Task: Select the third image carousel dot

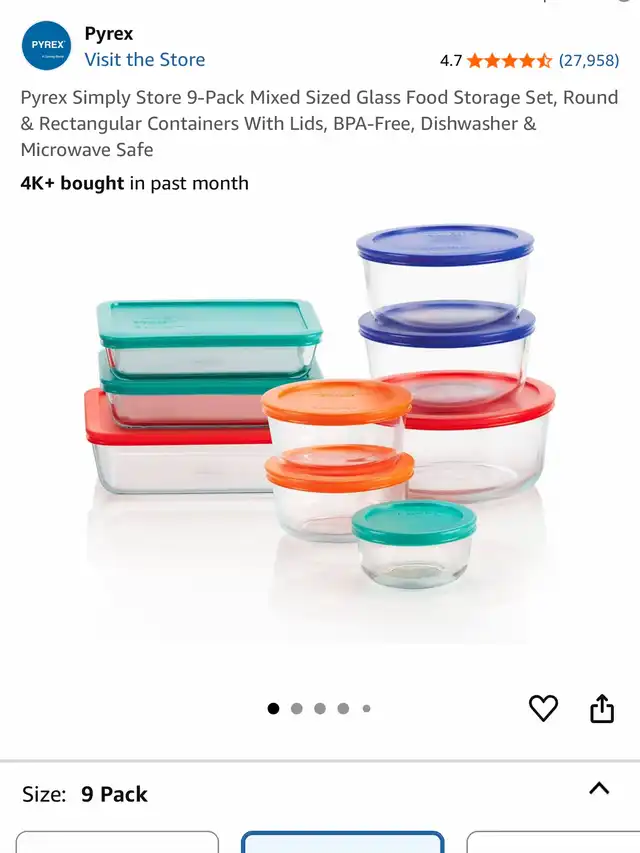Action: (320, 708)
